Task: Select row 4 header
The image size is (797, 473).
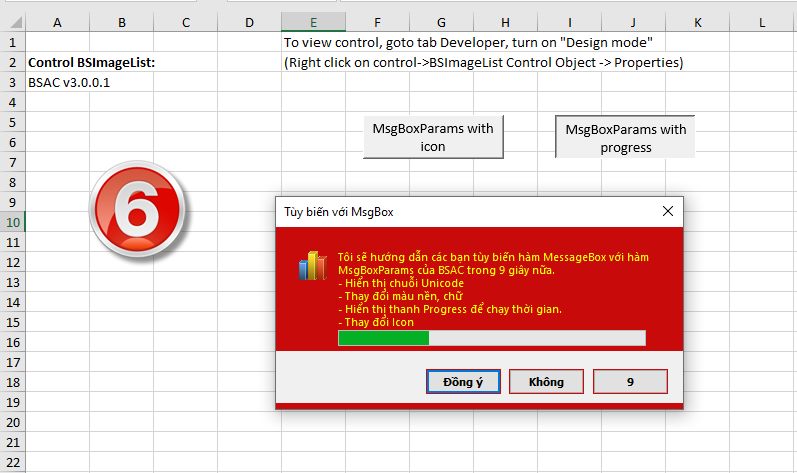Action: [x=13, y=102]
